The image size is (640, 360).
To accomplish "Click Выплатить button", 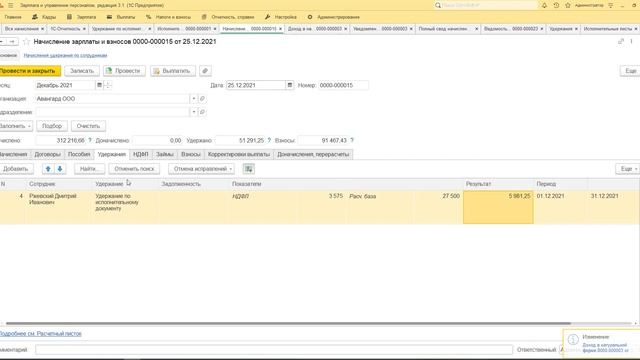I will point(173,71).
